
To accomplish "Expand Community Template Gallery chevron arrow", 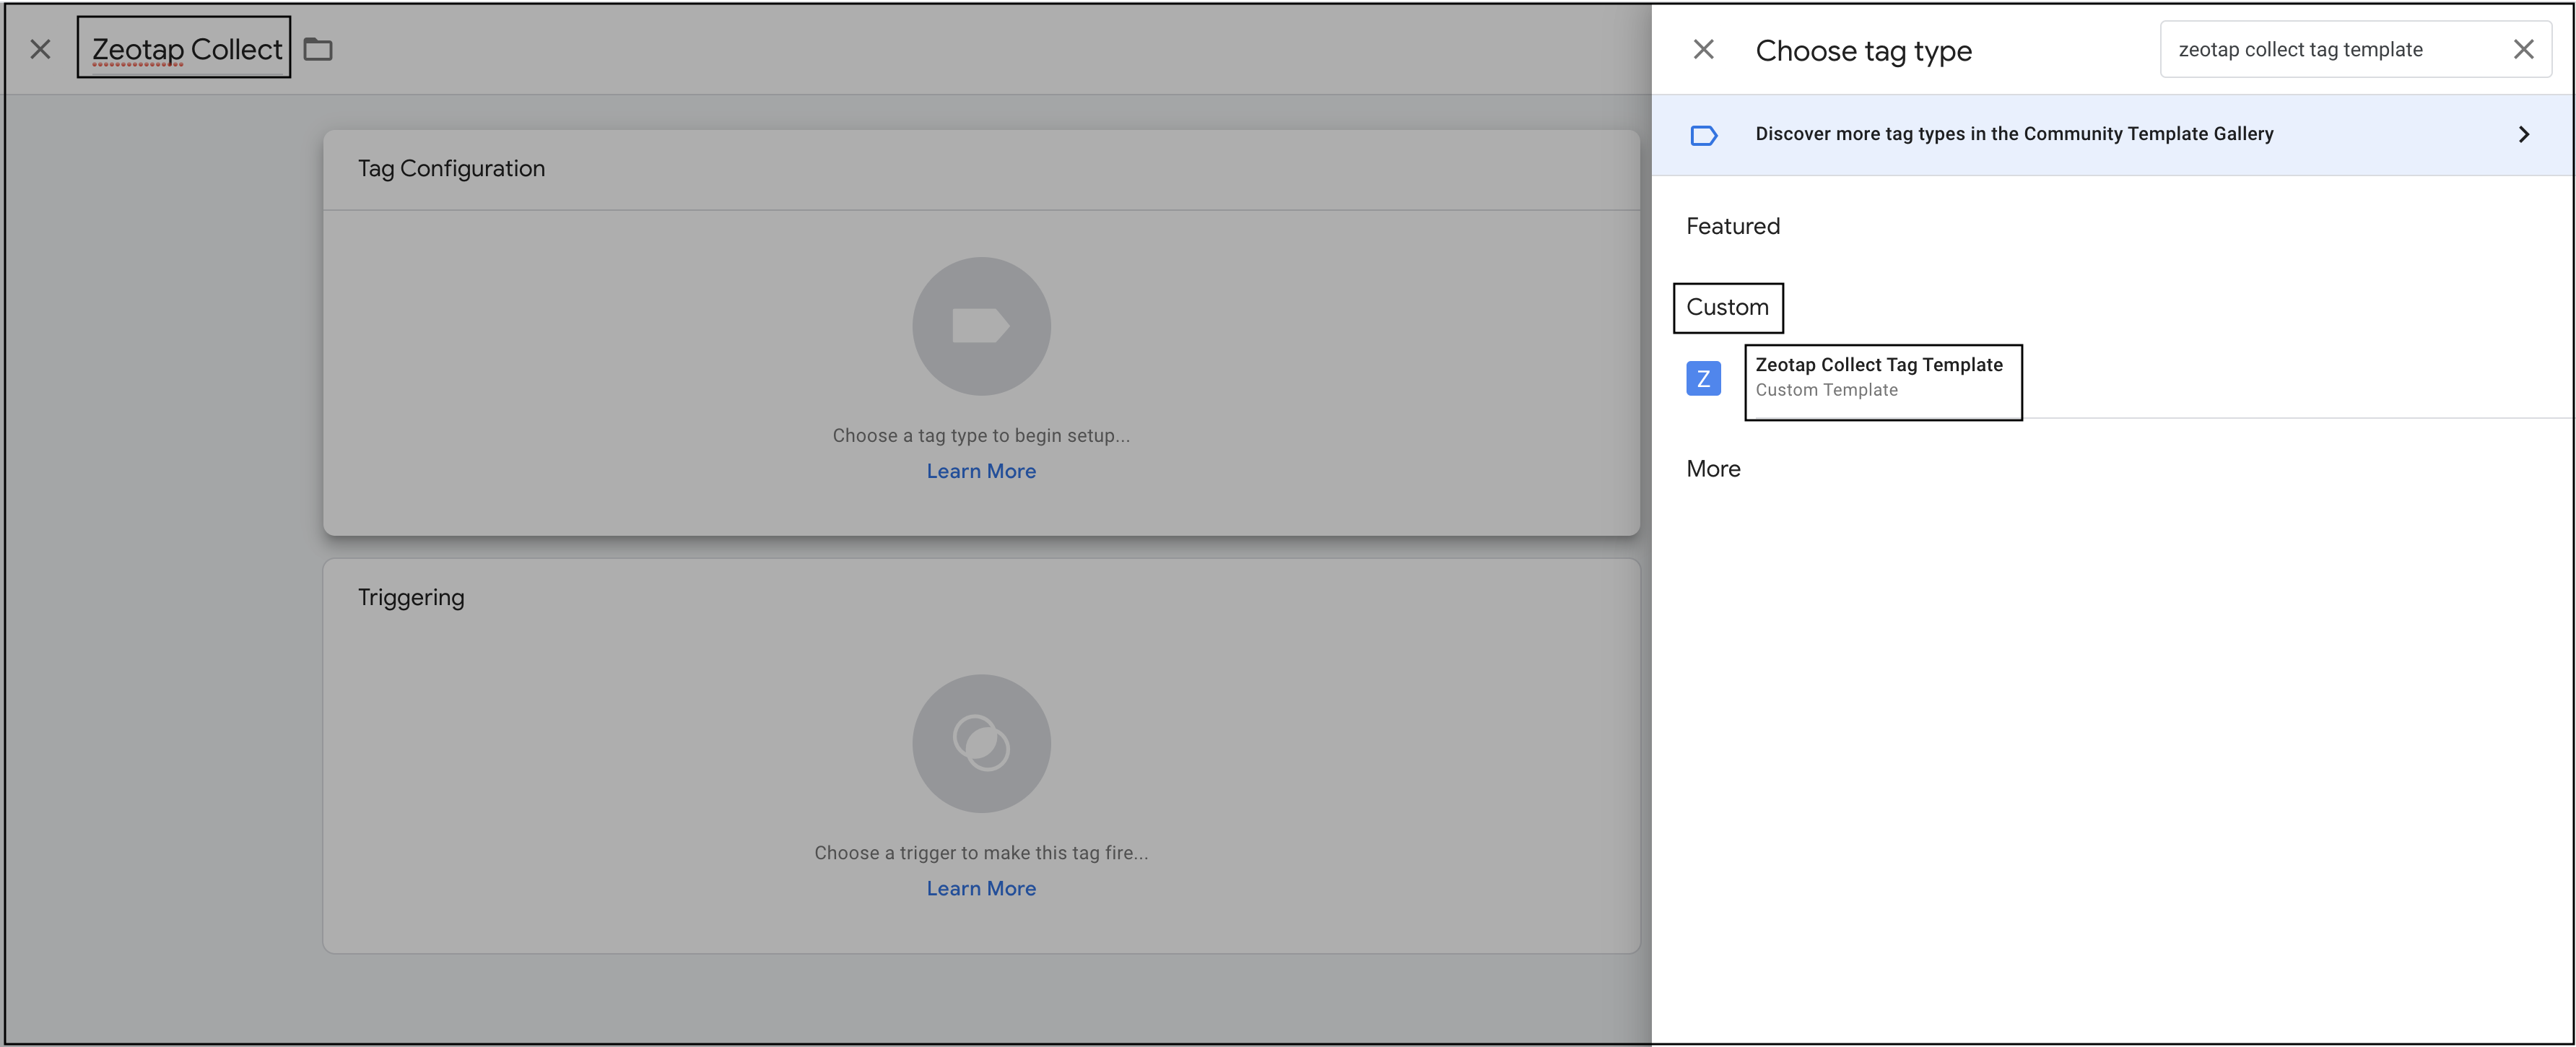I will (2523, 134).
